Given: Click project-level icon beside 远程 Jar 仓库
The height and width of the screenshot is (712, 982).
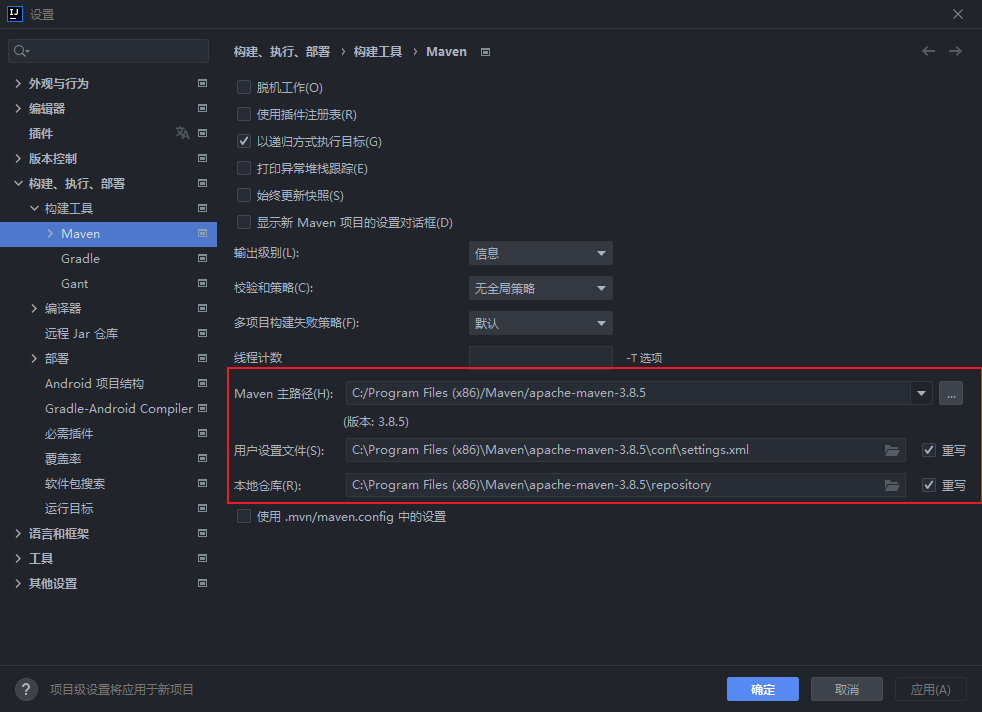Looking at the screenshot, I should point(202,333).
